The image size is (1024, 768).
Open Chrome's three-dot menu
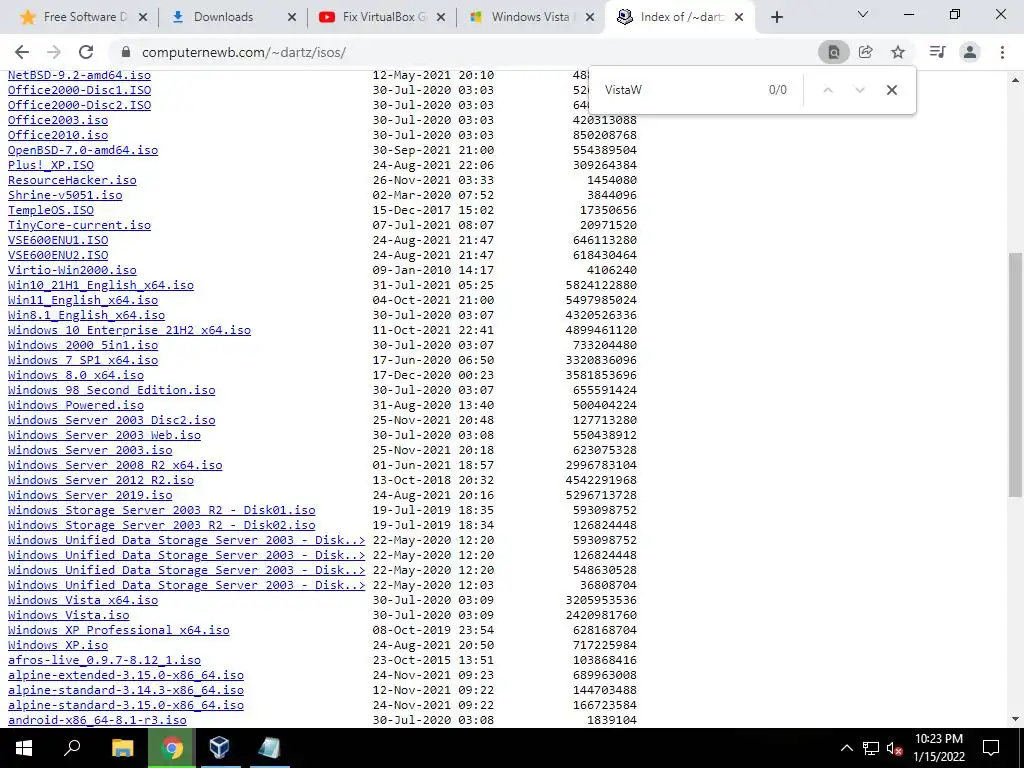(x=1002, y=52)
